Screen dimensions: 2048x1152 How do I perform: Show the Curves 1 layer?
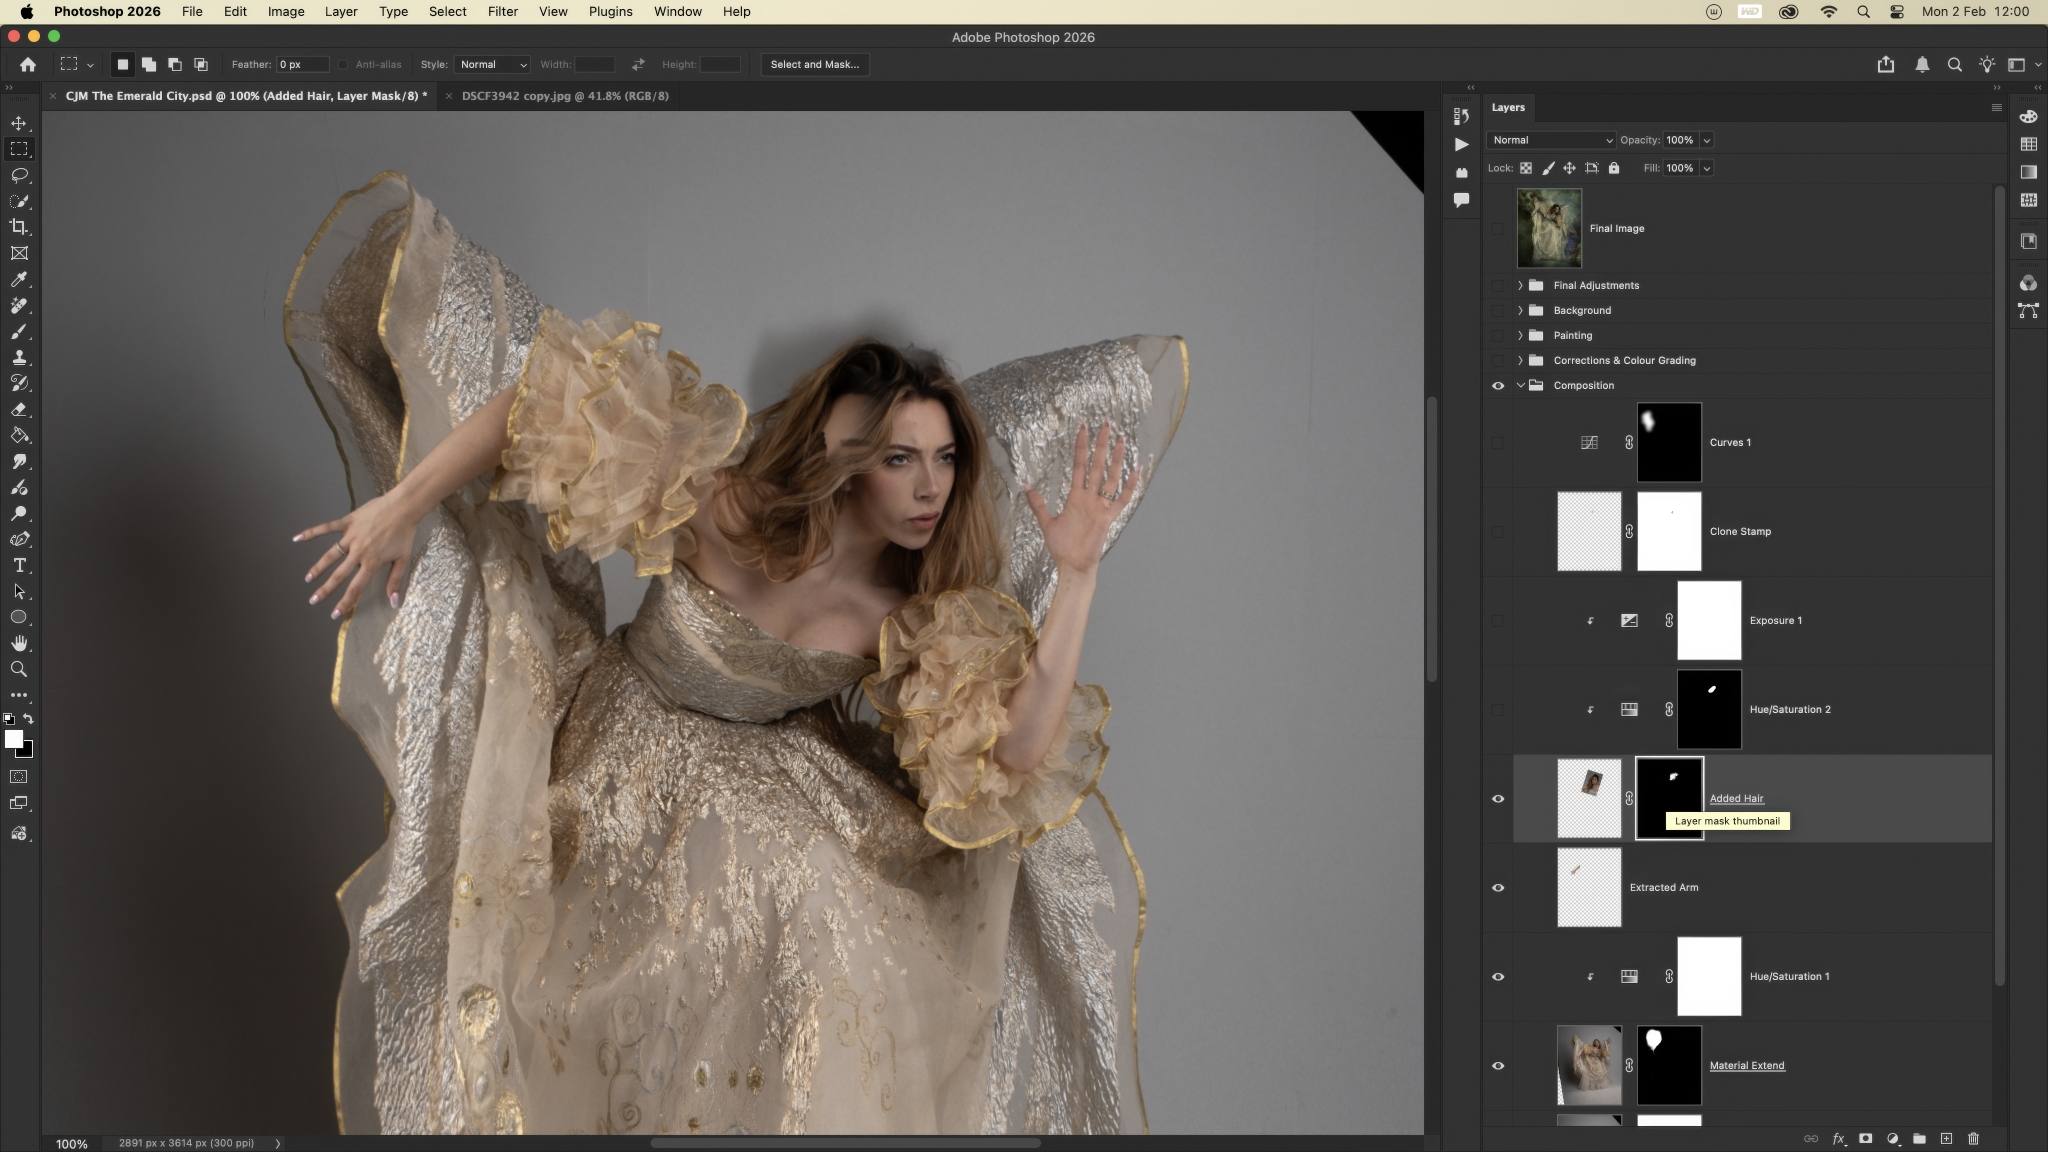[x=1498, y=442]
